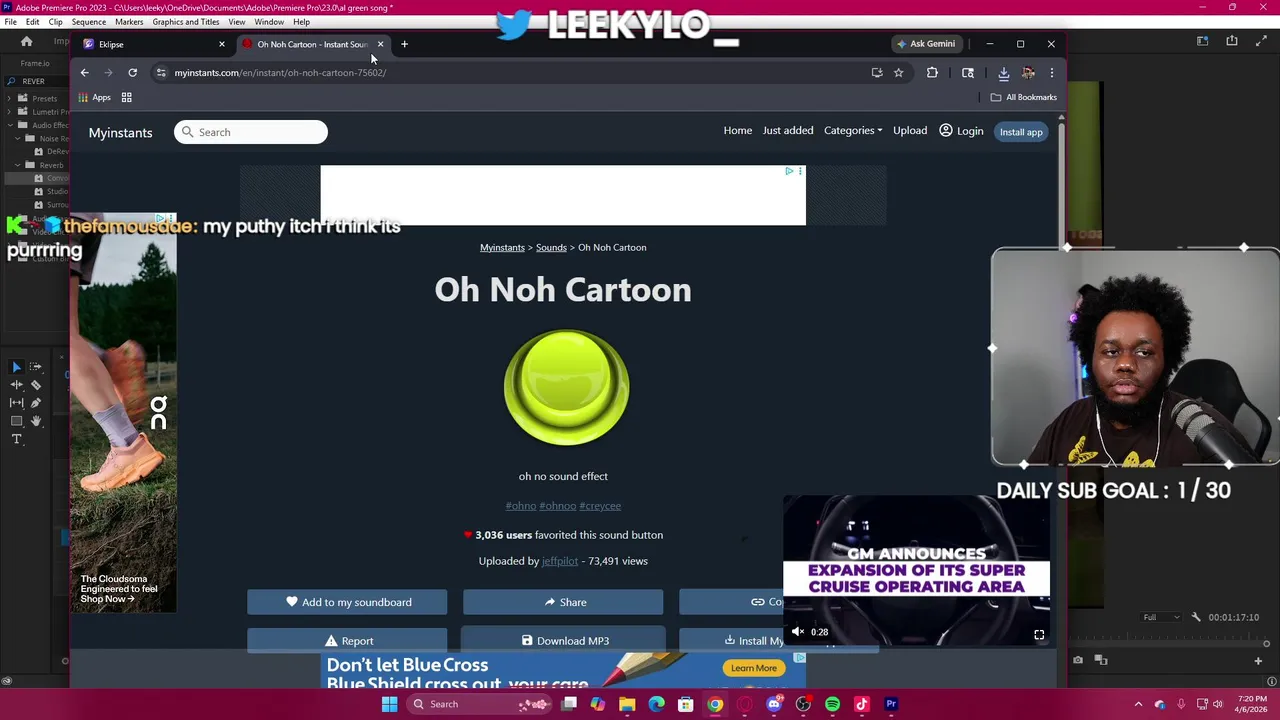Click the Myinstants search field

tap(251, 132)
